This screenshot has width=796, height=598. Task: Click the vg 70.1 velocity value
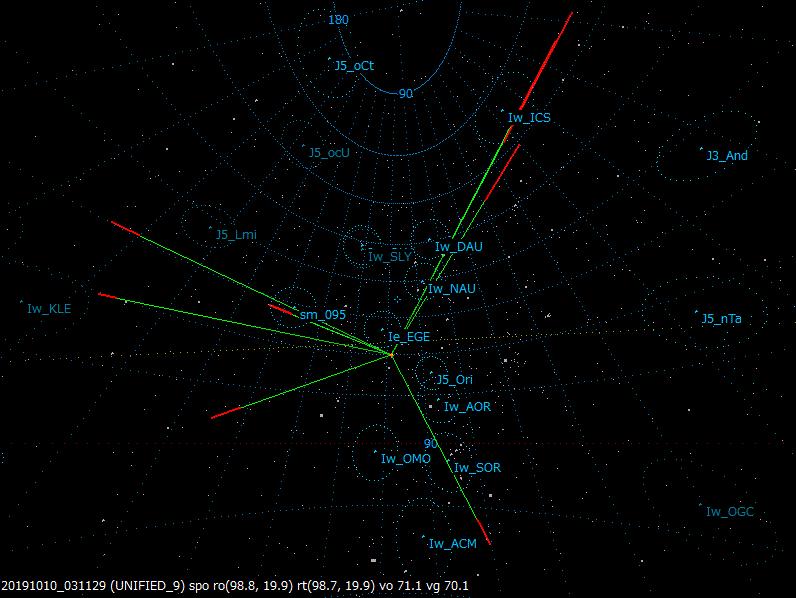[447, 586]
